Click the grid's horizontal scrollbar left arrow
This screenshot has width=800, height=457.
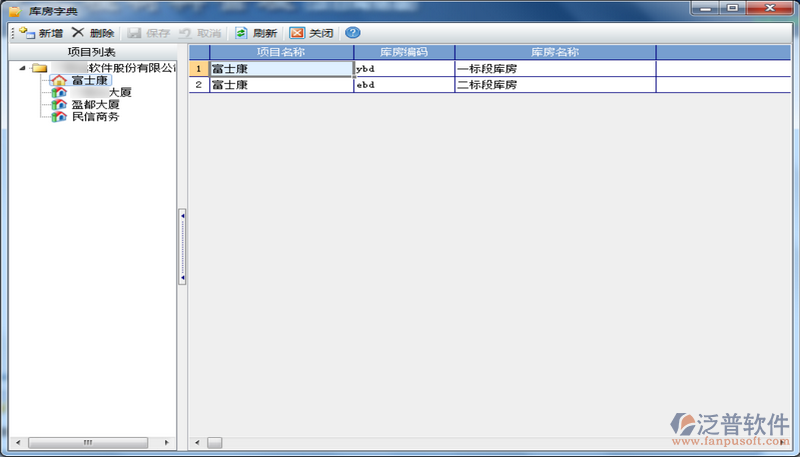point(197,443)
